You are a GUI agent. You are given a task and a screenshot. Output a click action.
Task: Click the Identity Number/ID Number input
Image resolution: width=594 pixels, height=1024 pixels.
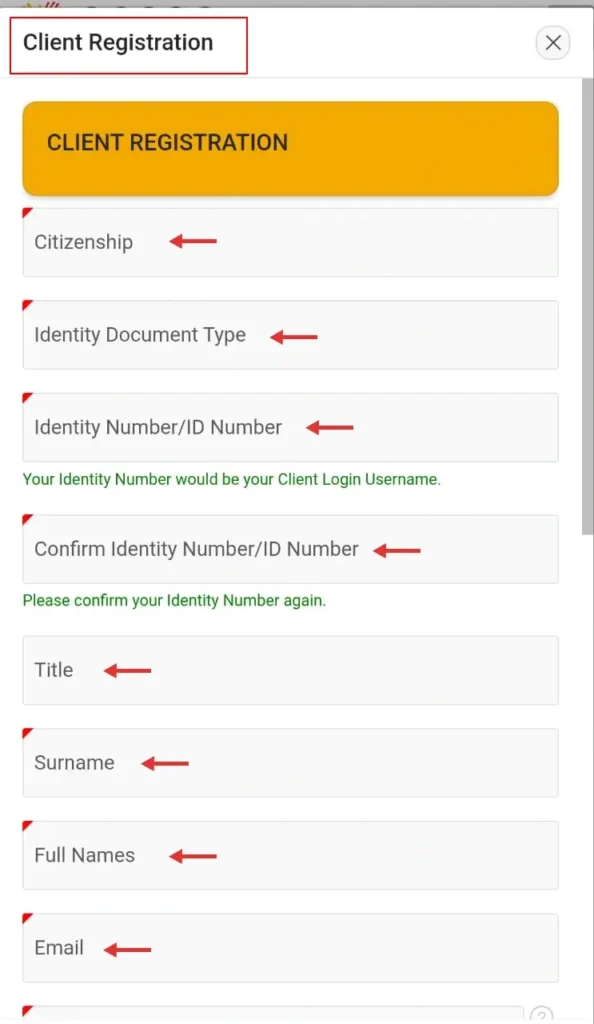click(290, 427)
